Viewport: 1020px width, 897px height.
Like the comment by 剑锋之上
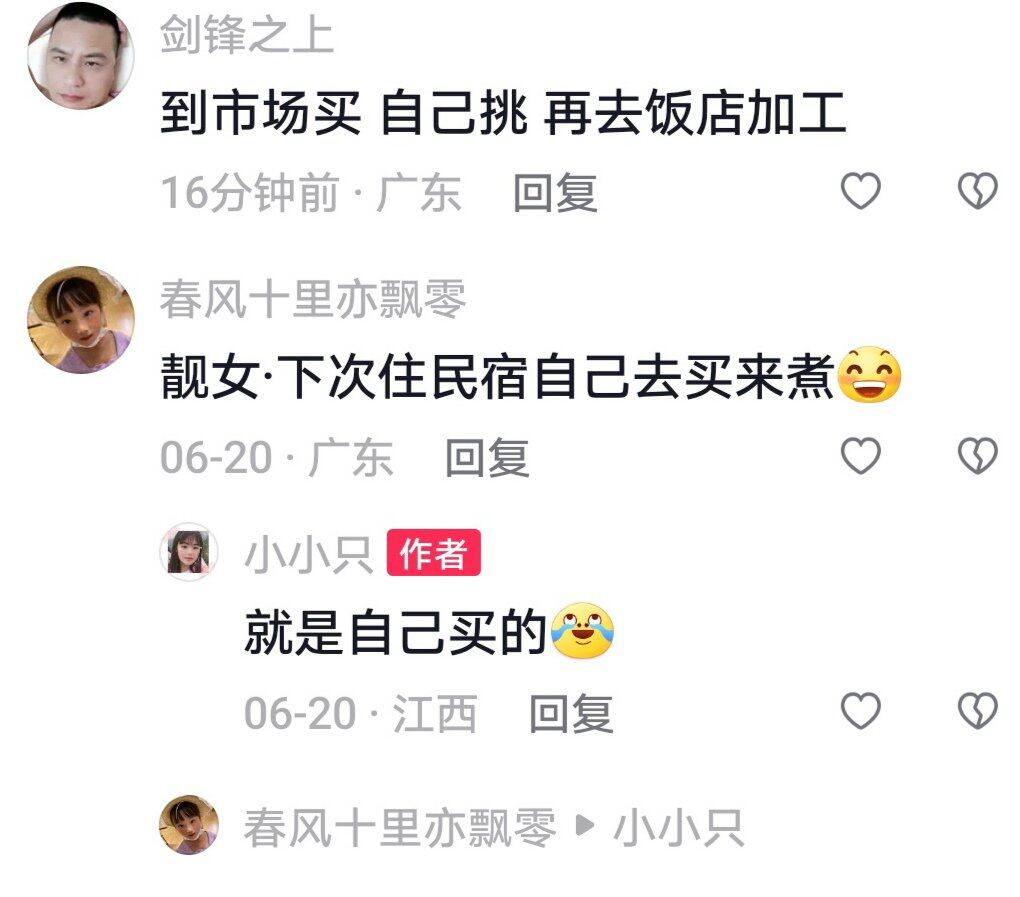(x=861, y=191)
